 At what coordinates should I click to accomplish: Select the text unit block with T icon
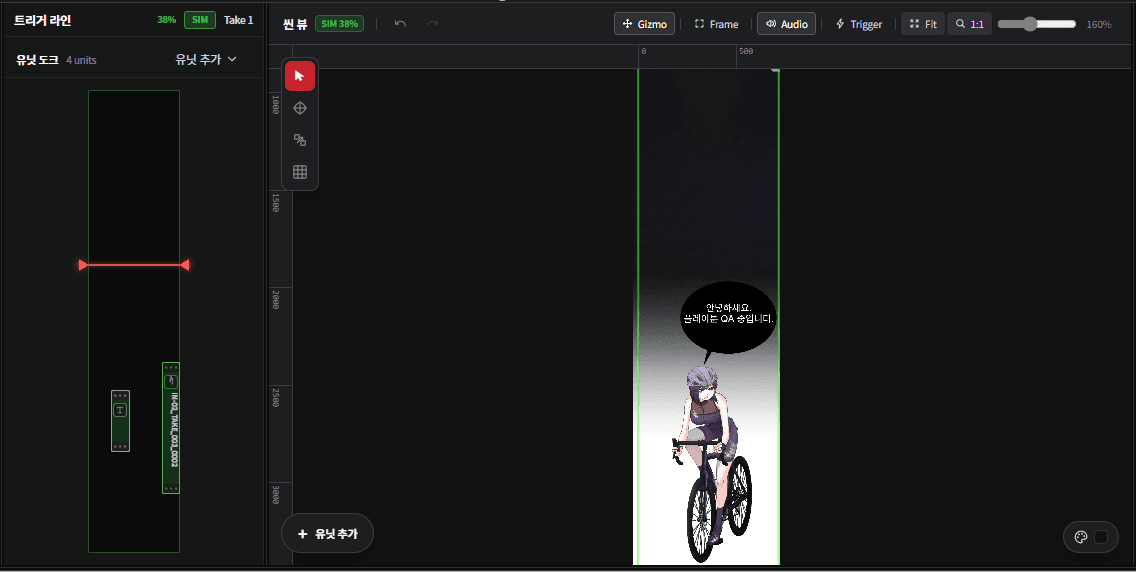(120, 421)
